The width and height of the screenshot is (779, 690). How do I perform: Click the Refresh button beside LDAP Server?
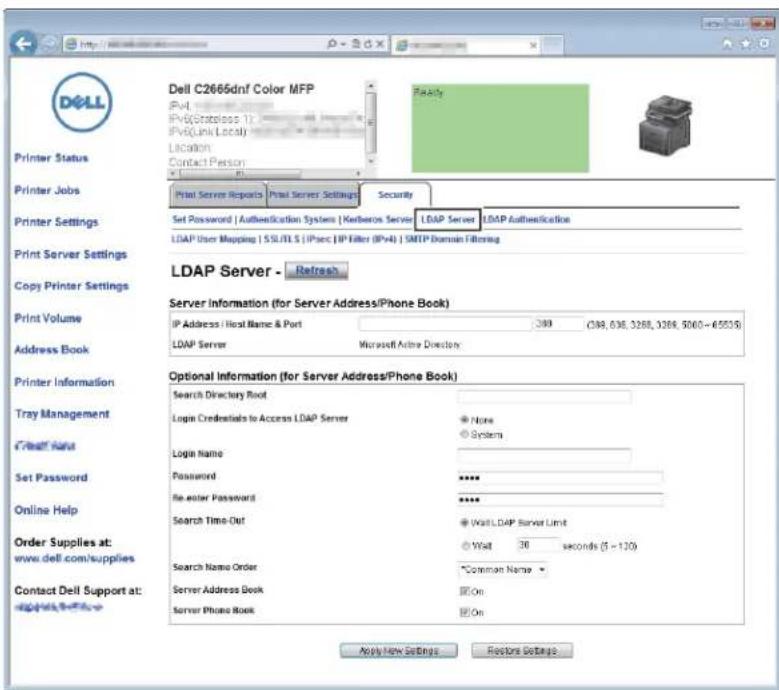click(316, 271)
